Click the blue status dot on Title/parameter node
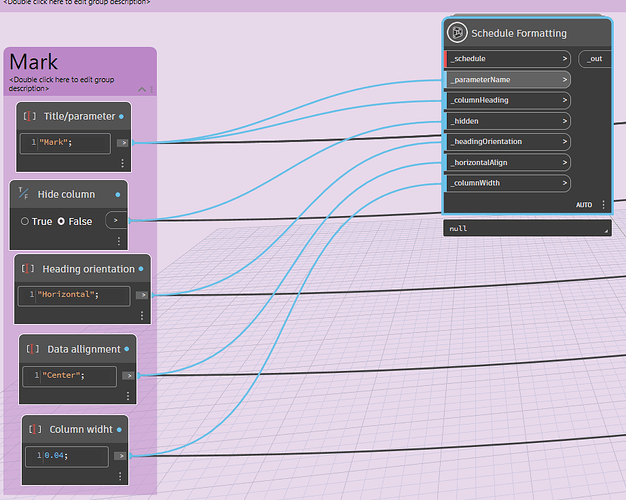This screenshot has height=500, width=626. click(121, 117)
